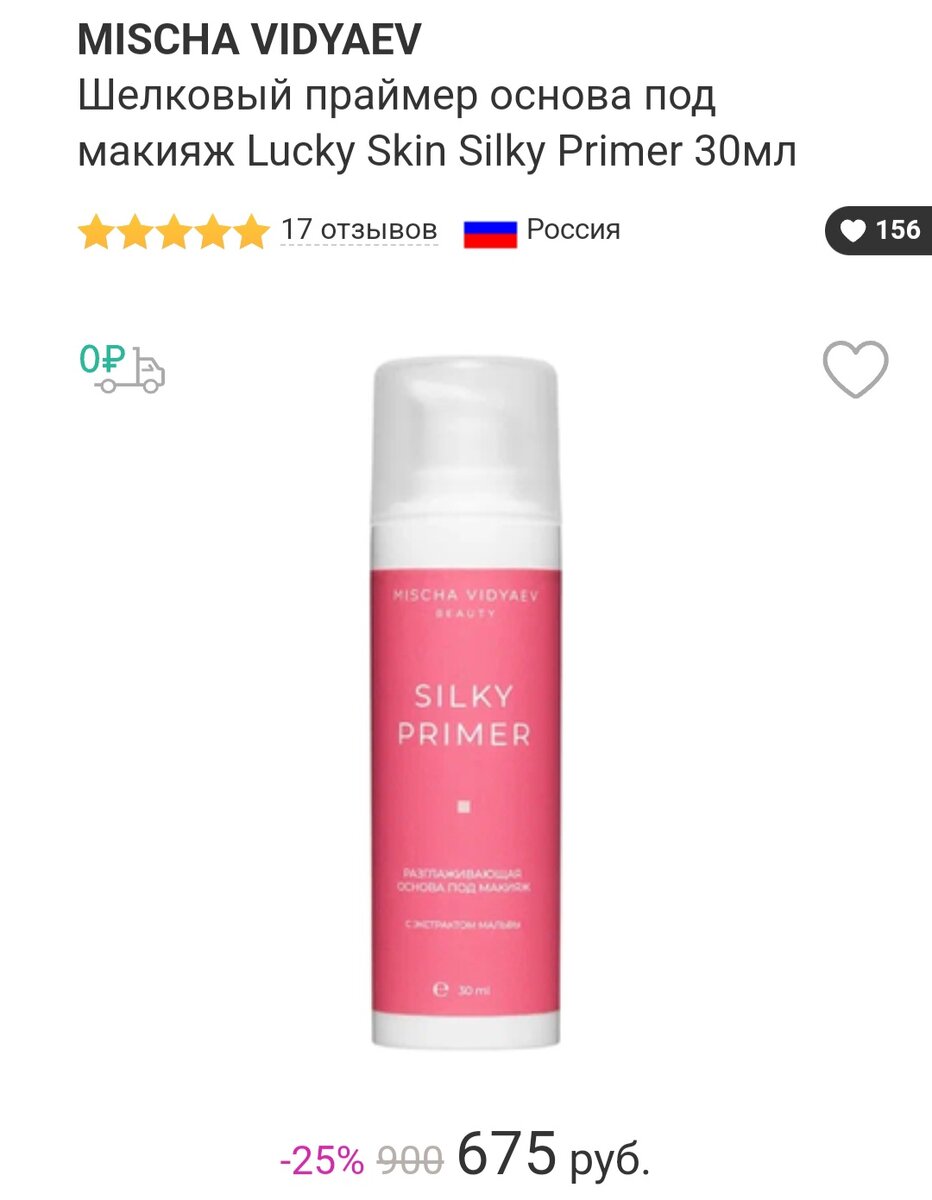Click the Россия country label

coord(574,229)
